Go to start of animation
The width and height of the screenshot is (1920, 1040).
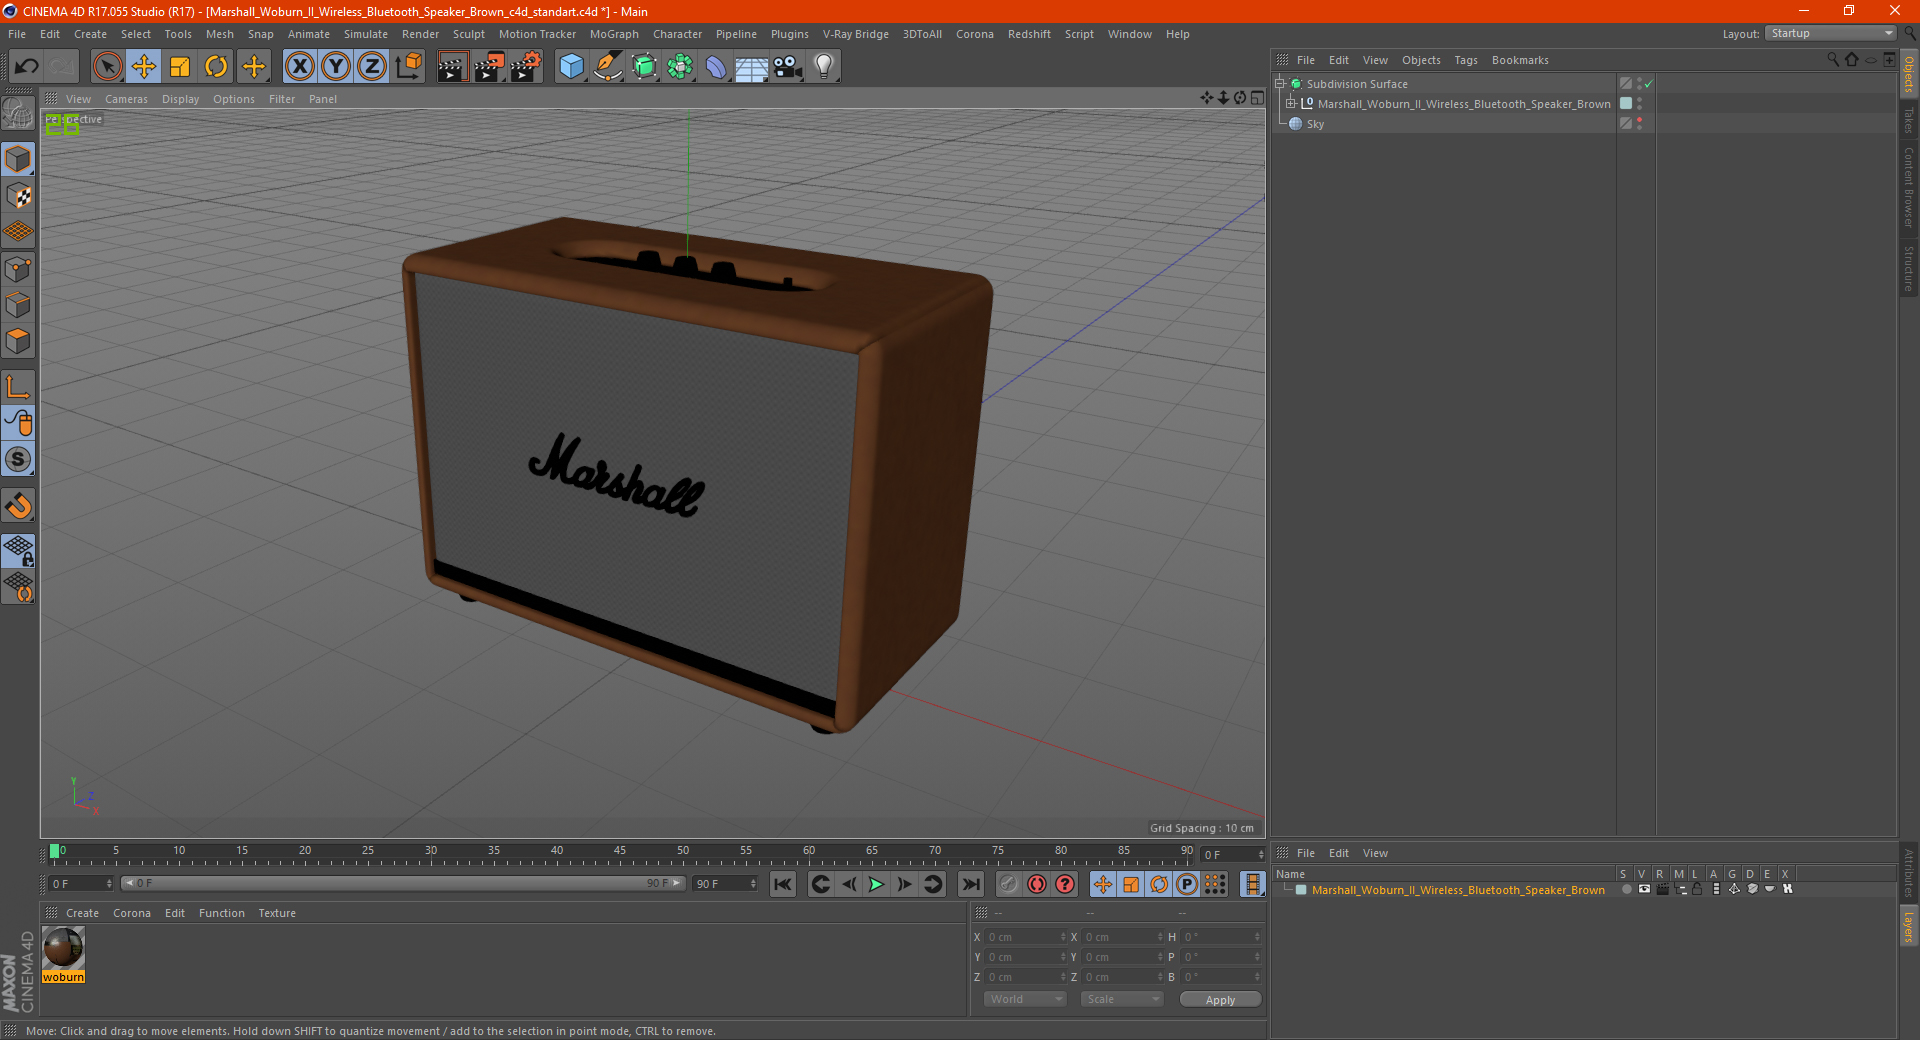pos(783,884)
